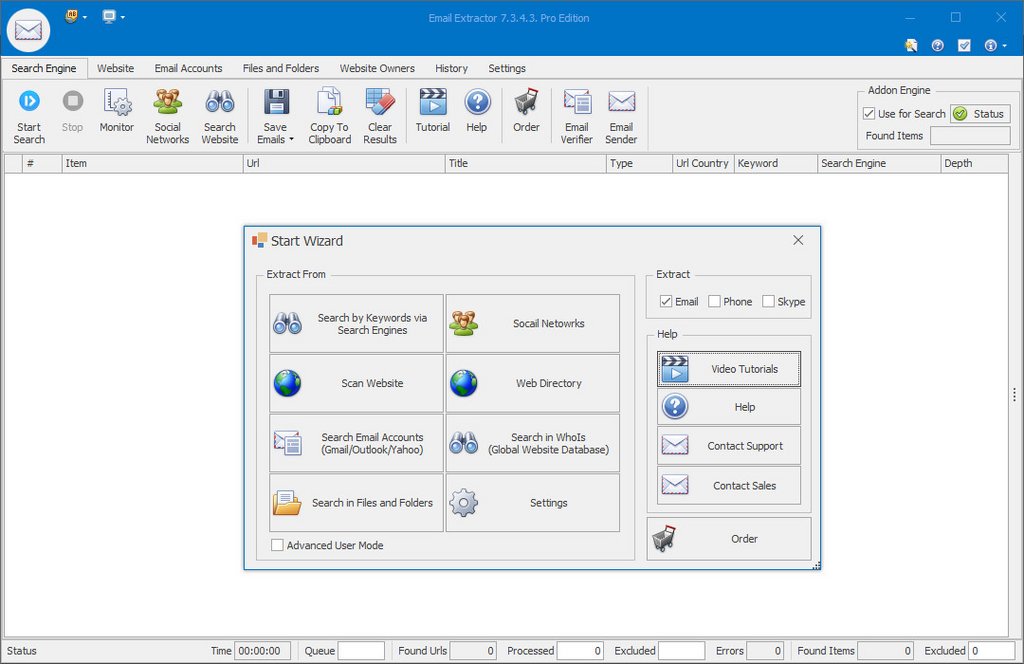Click the Time field showing 00:00:00
This screenshot has height=664, width=1024.
(x=262, y=651)
